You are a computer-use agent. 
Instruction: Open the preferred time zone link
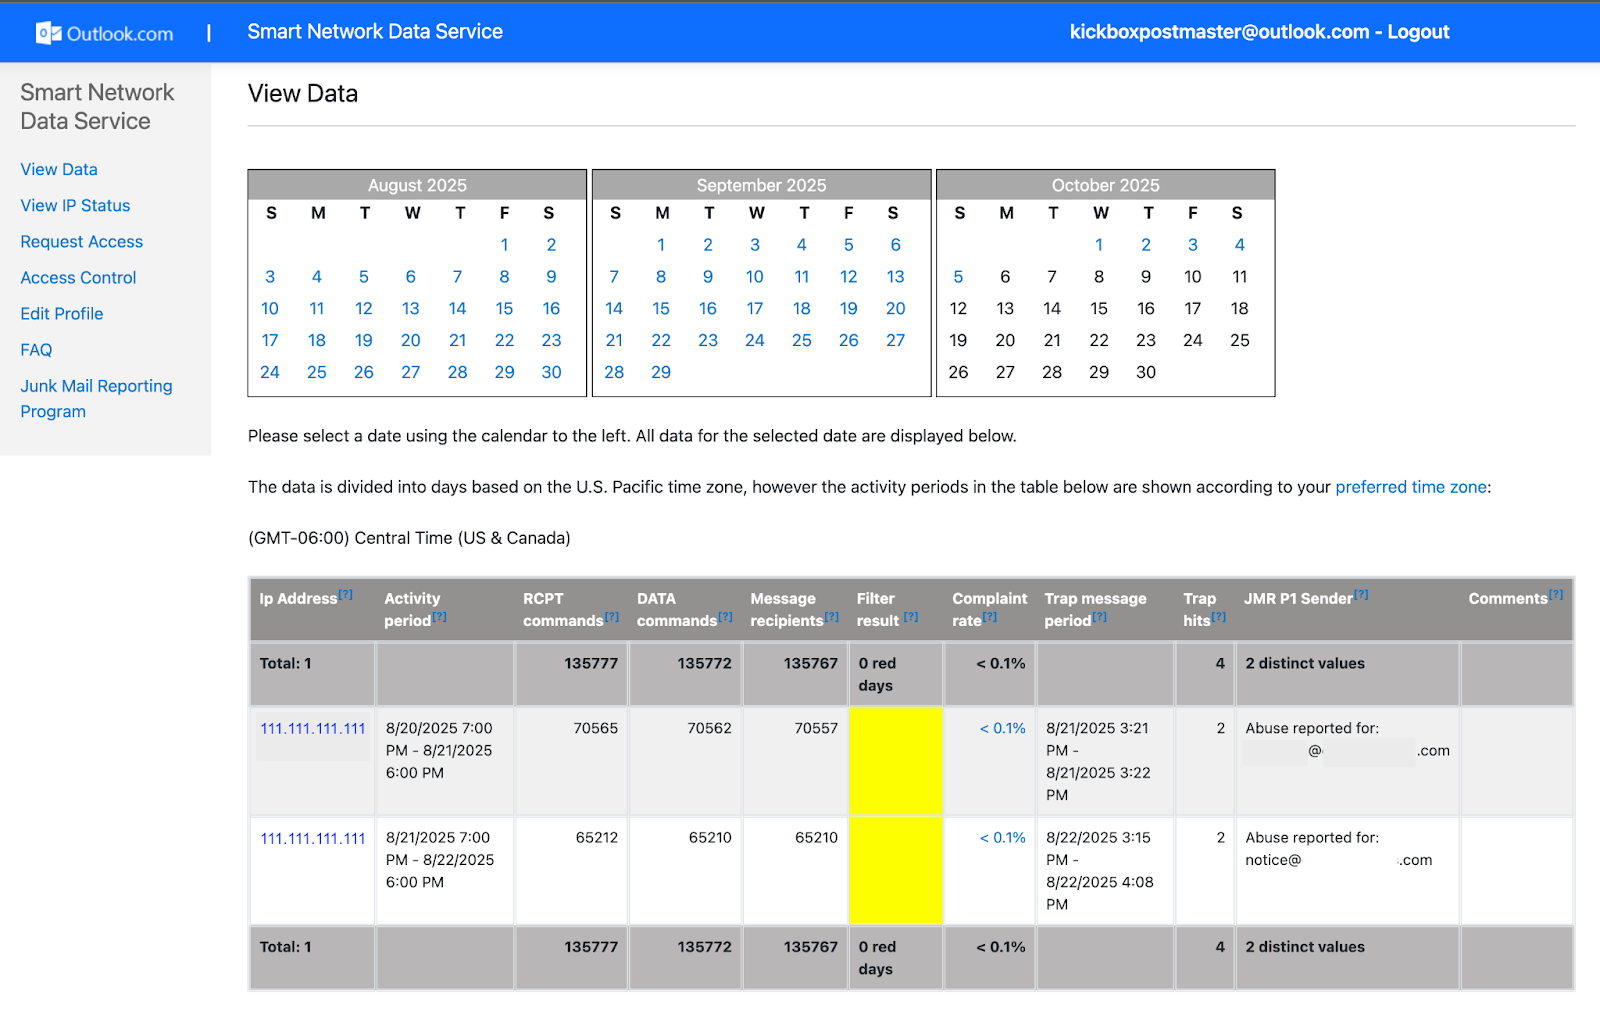point(1410,487)
